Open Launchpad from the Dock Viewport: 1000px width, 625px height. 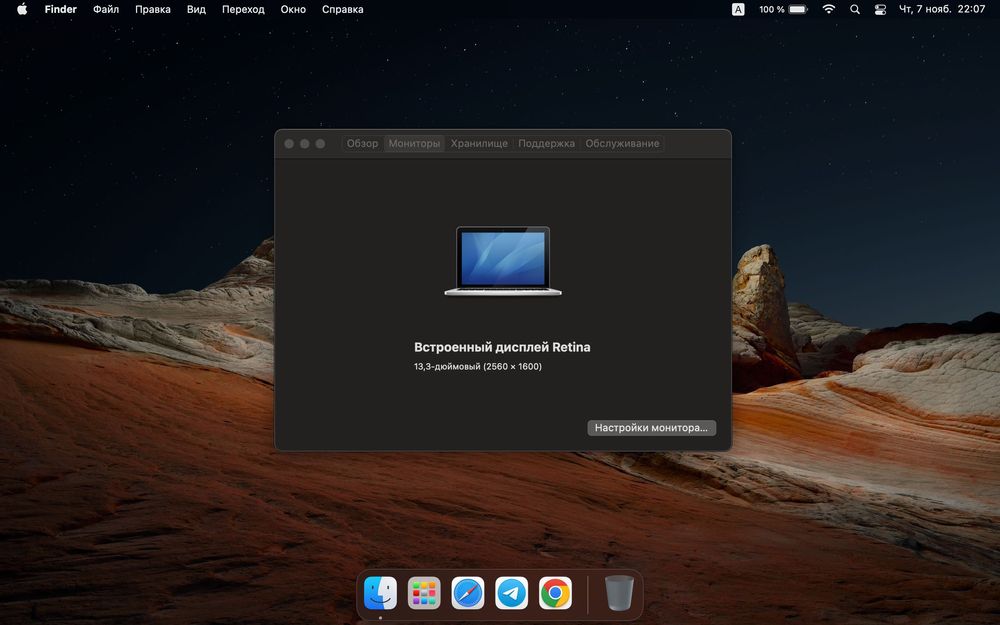pos(424,593)
